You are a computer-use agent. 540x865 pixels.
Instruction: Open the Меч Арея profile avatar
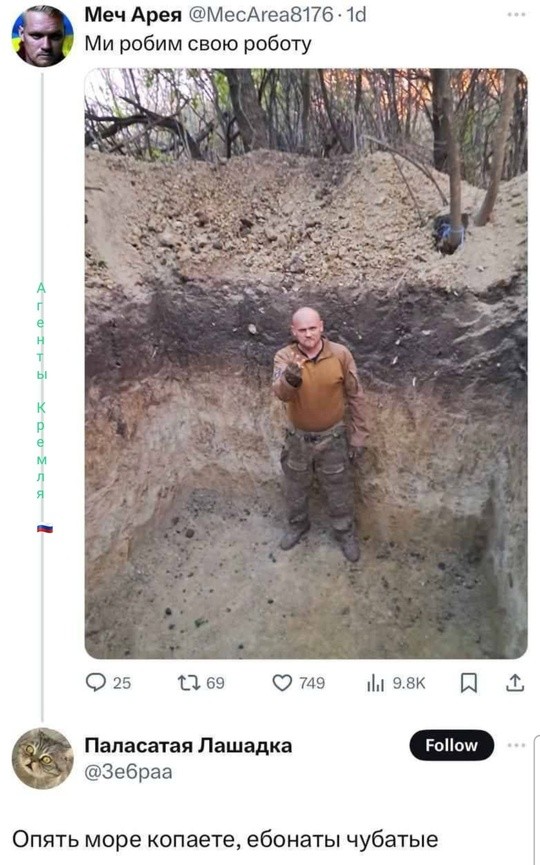pyautogui.click(x=42, y=36)
